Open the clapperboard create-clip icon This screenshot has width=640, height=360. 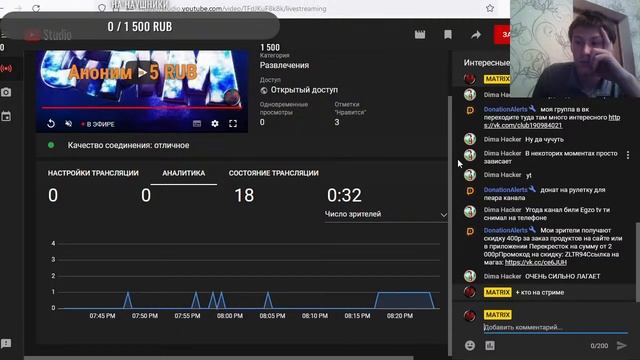pyautogui.click(x=420, y=35)
